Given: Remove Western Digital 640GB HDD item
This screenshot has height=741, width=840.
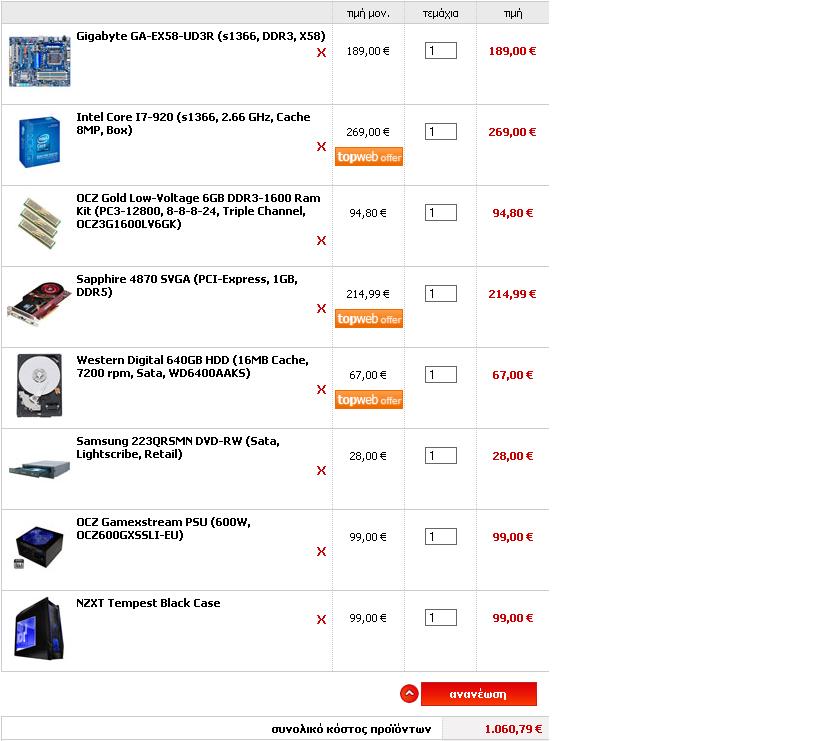Looking at the screenshot, I should pos(321,390).
